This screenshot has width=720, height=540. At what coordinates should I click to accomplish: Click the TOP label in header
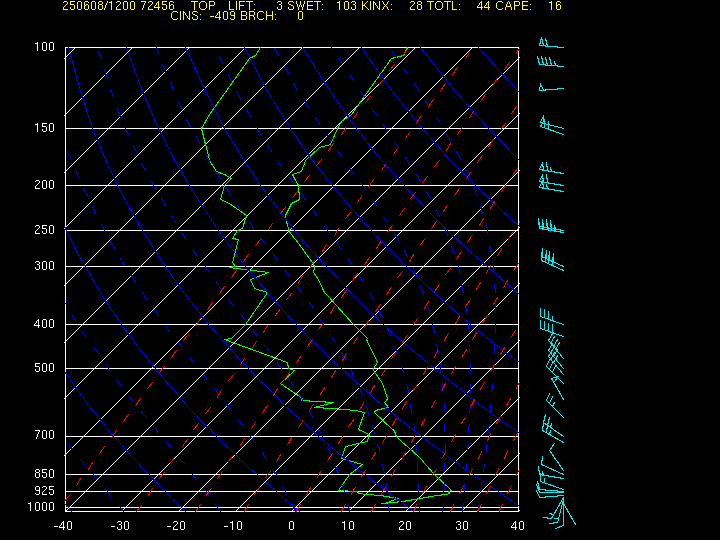[x=203, y=6]
